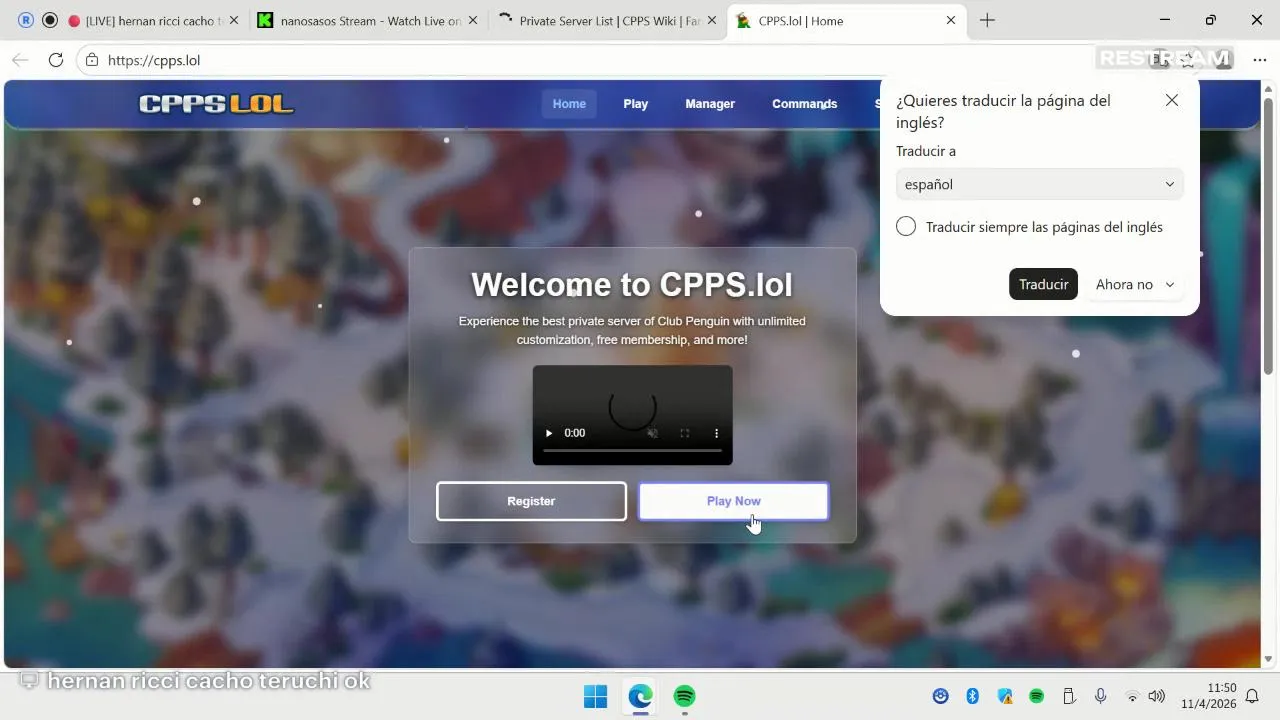
Task: Open Spotify from the taskbar
Action: point(684,696)
